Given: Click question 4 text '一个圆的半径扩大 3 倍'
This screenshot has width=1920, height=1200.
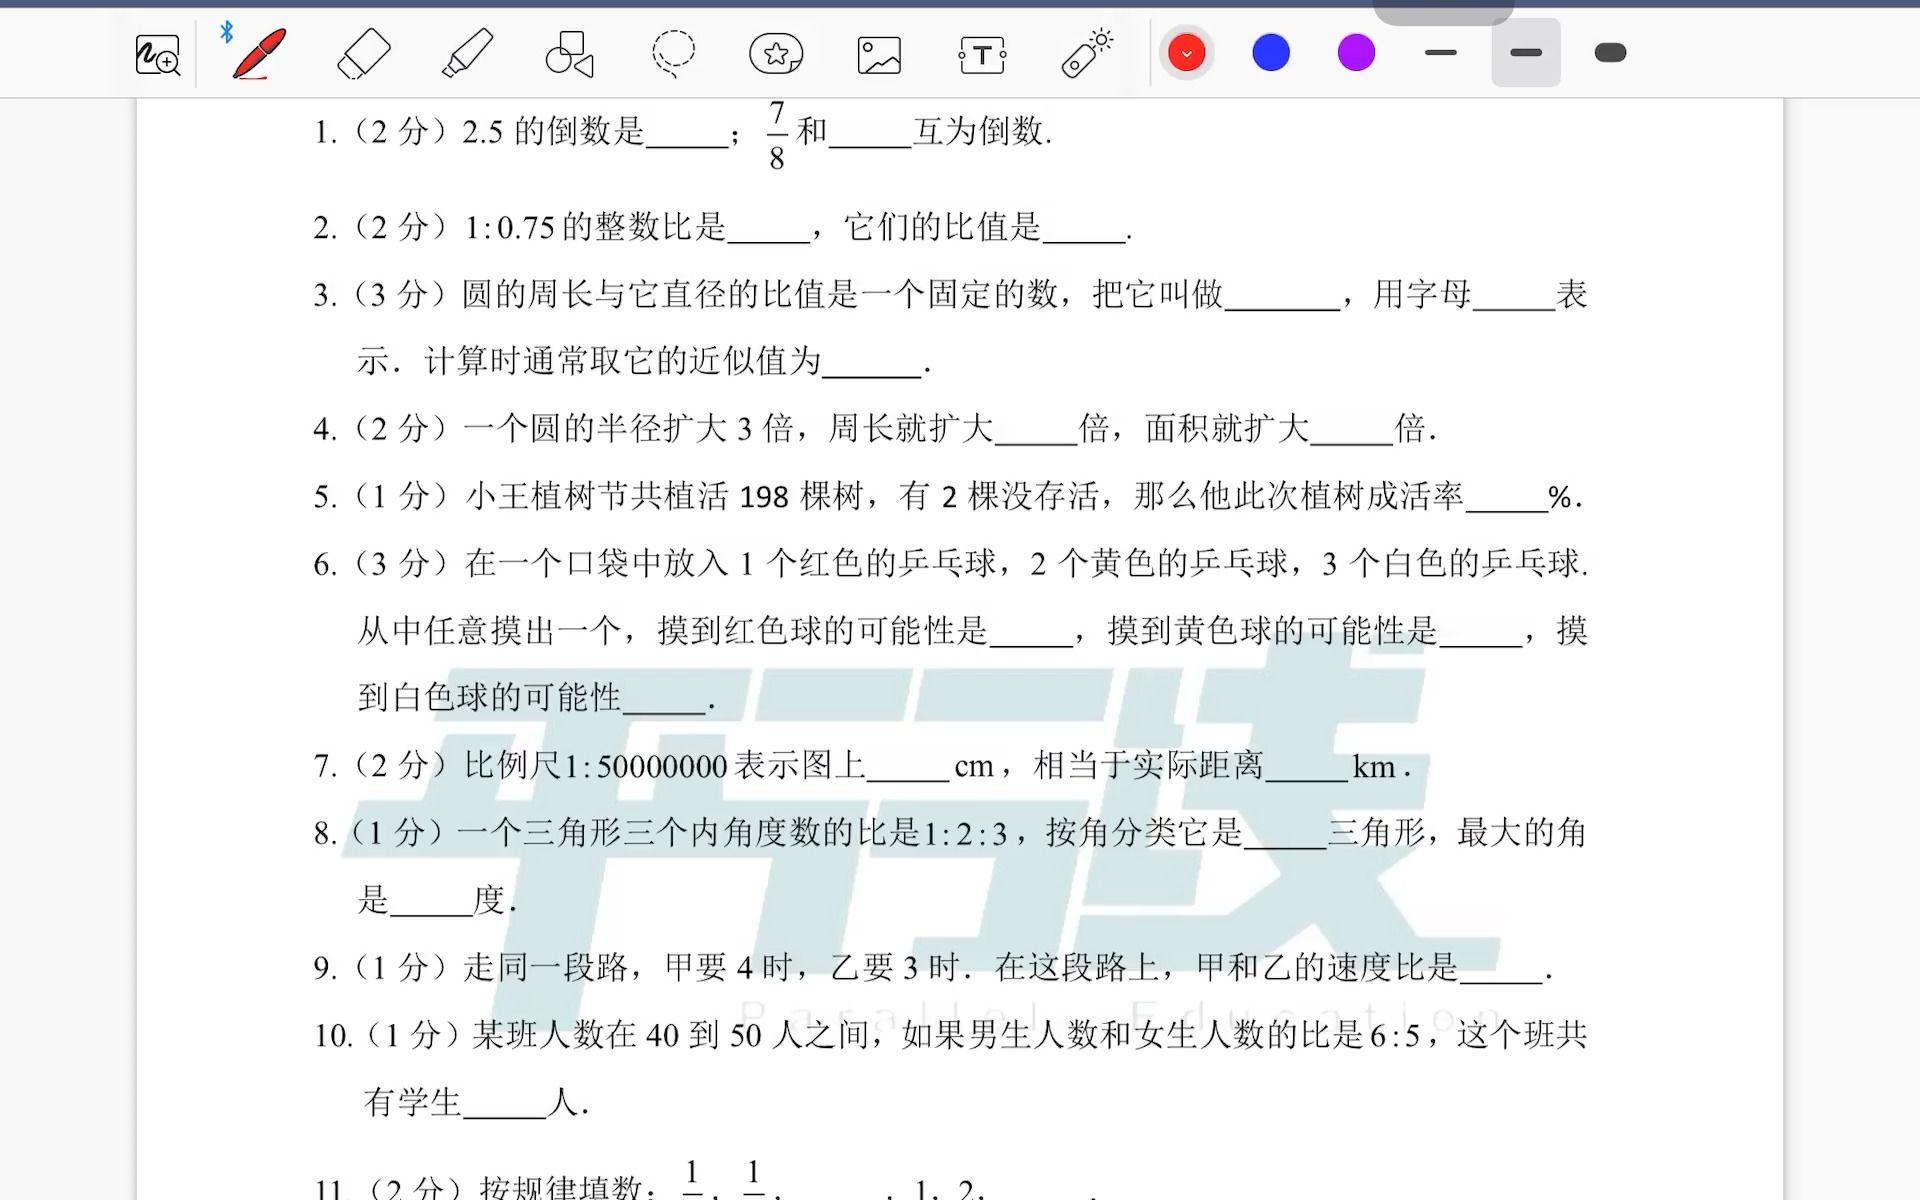Looking at the screenshot, I should coord(628,428).
